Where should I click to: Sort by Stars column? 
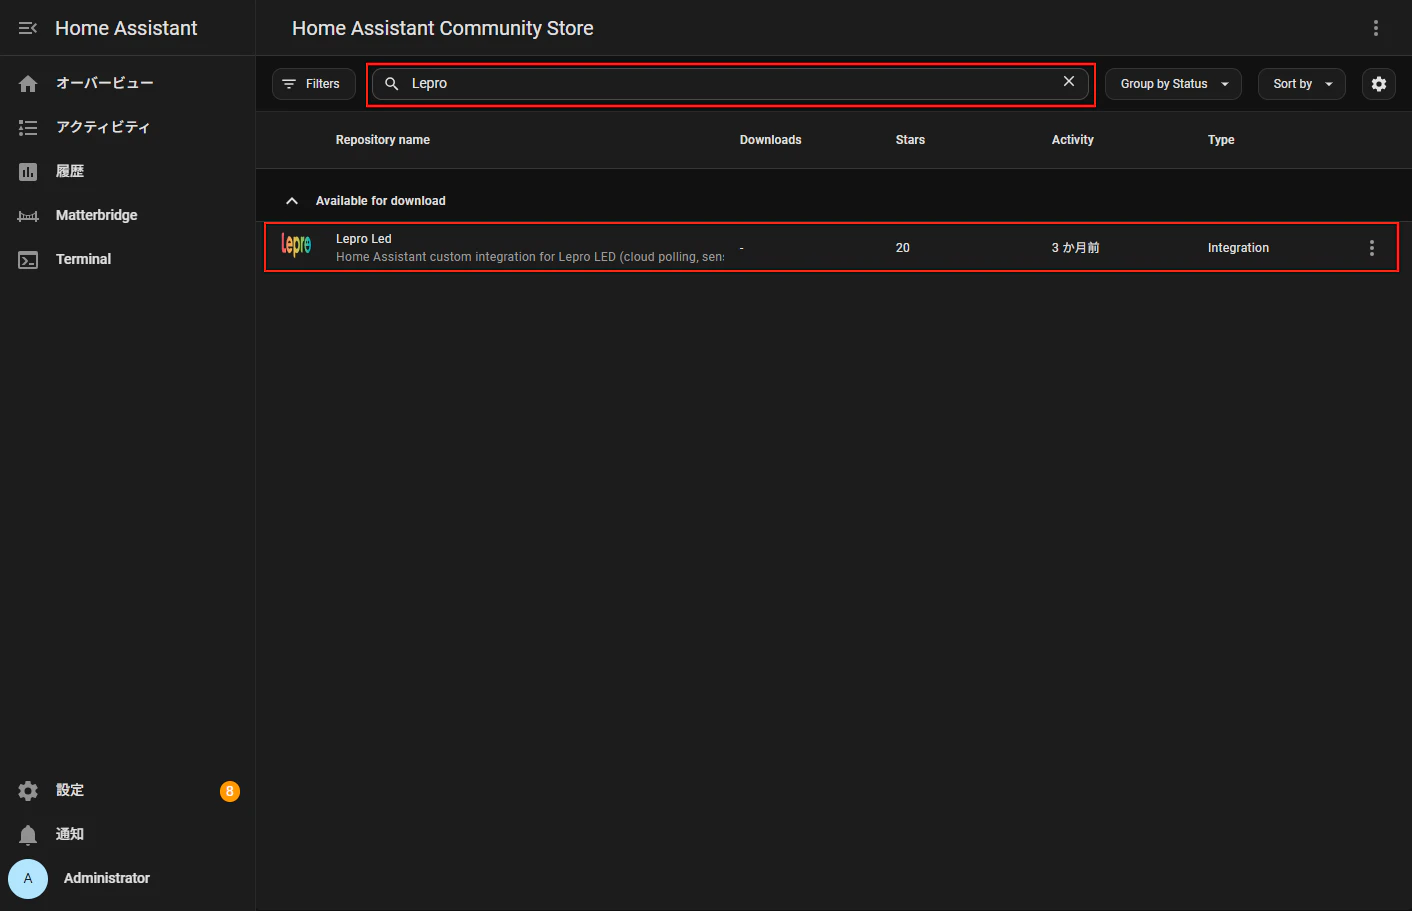(910, 140)
